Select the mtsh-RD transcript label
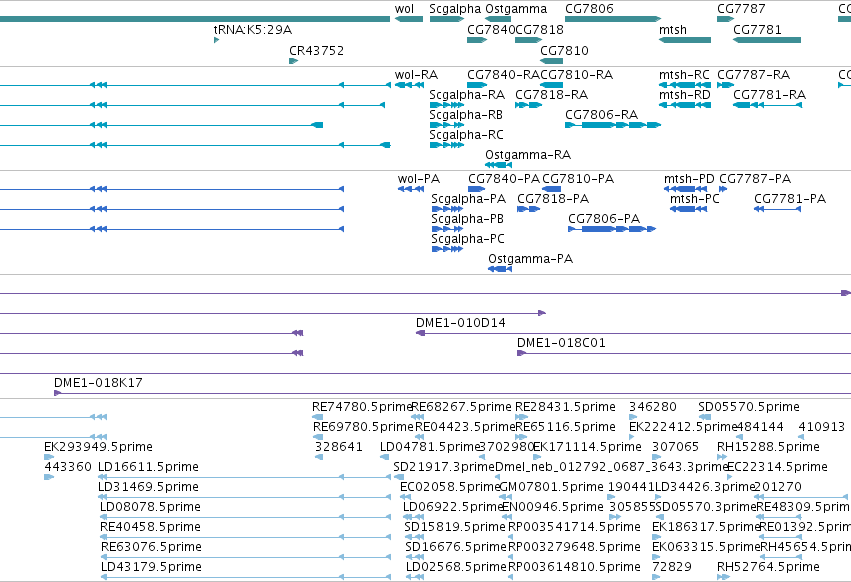 pyautogui.click(x=684, y=95)
